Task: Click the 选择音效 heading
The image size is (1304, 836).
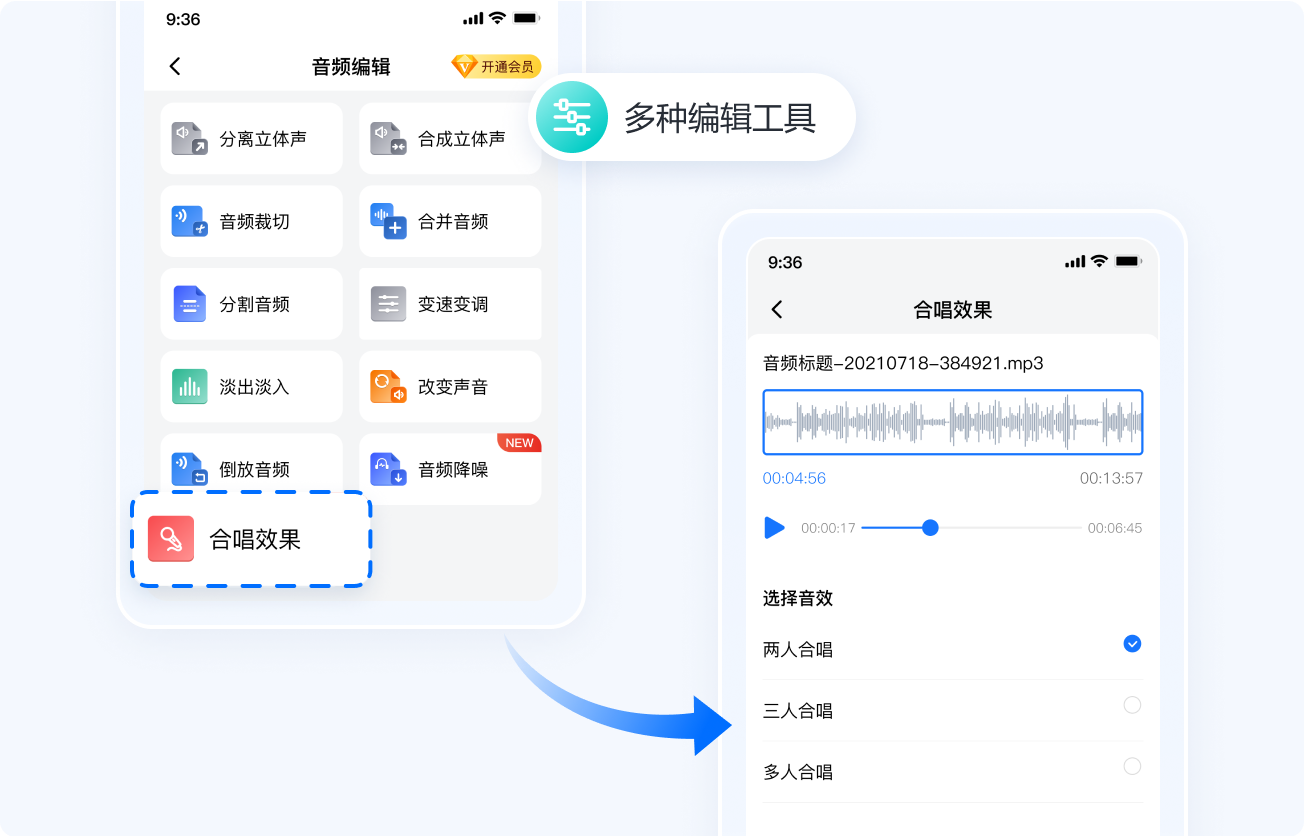Action: click(x=798, y=598)
